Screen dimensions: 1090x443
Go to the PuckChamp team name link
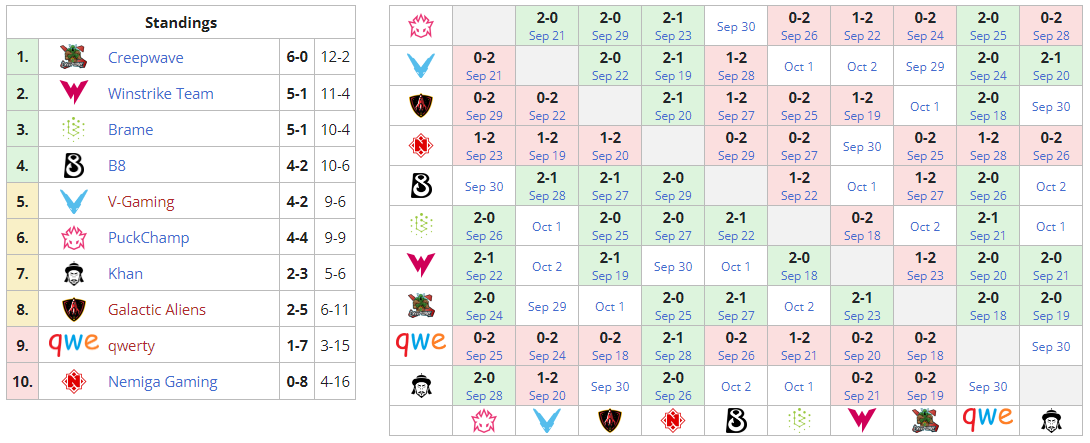click(148, 238)
